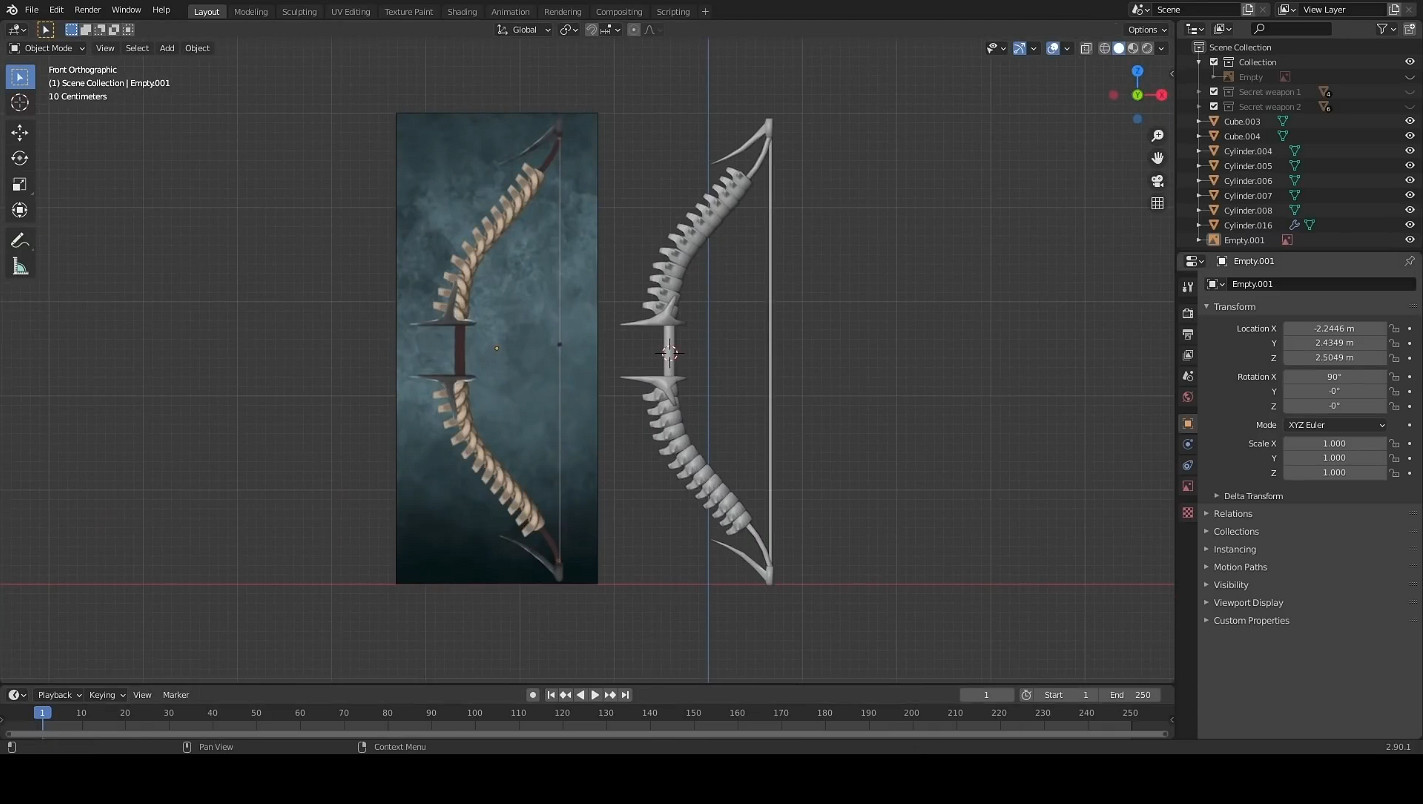
Task: Expand the Relations panel
Action: click(1232, 514)
